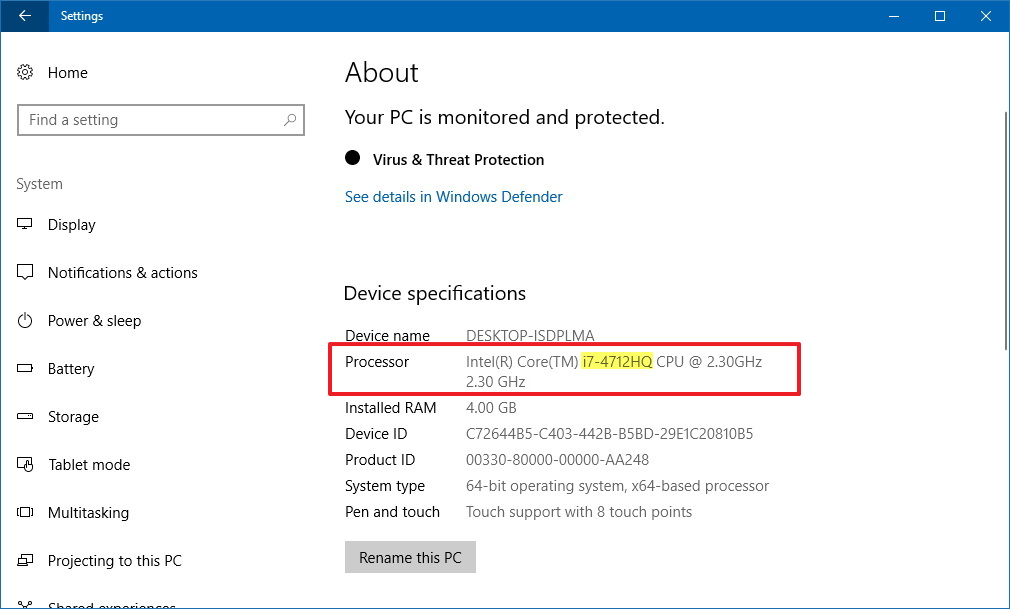Click the Rename this PC button
The width and height of the screenshot is (1010, 609).
coord(410,557)
